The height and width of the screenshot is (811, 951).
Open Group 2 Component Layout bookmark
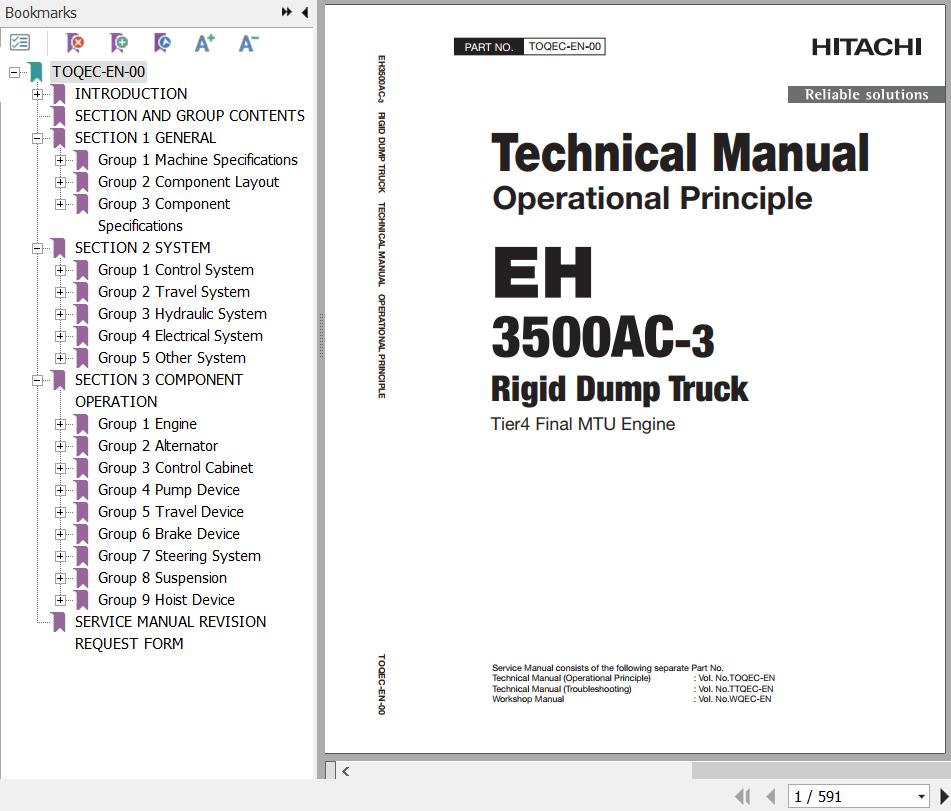189,182
